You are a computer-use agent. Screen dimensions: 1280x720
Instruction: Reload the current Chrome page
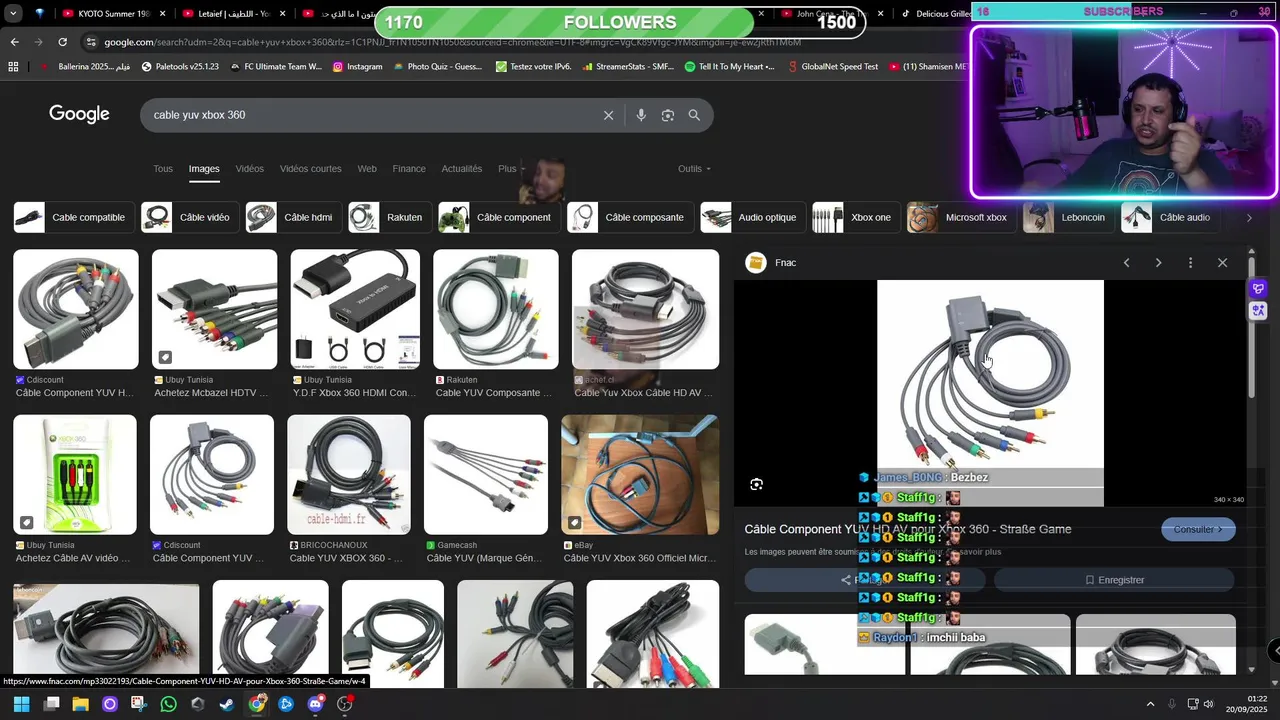pos(62,42)
